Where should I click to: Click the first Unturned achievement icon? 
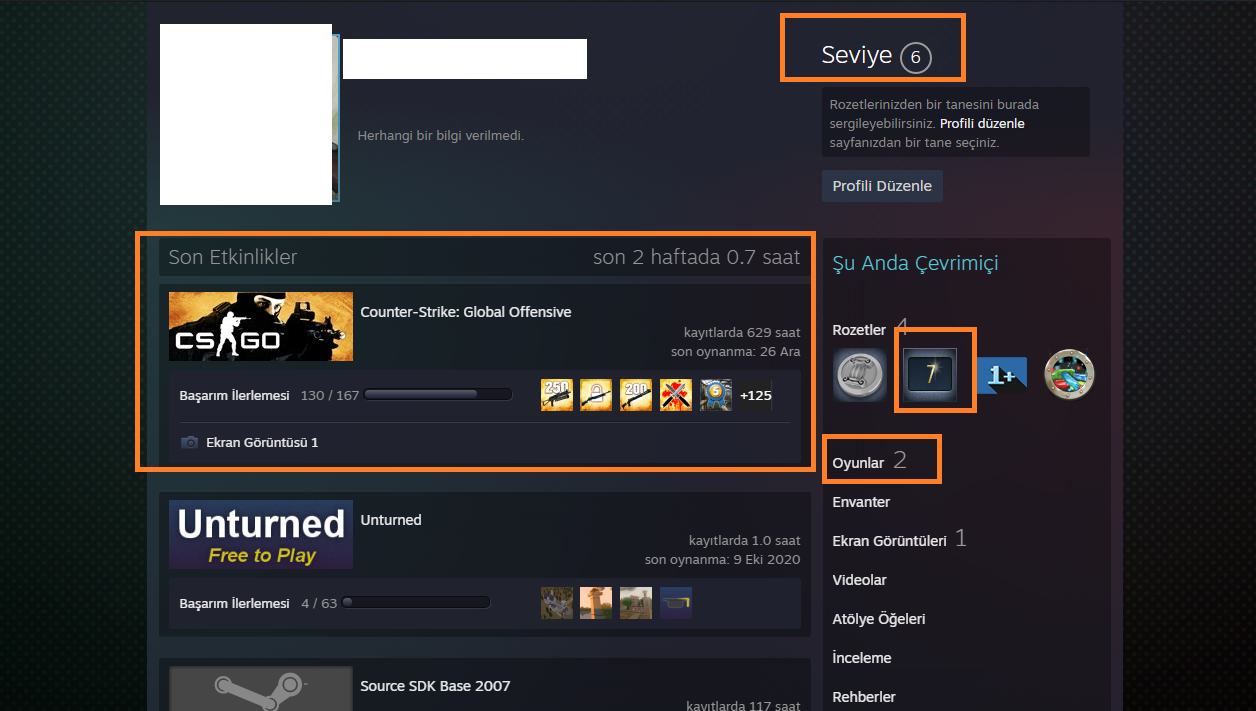(557, 603)
